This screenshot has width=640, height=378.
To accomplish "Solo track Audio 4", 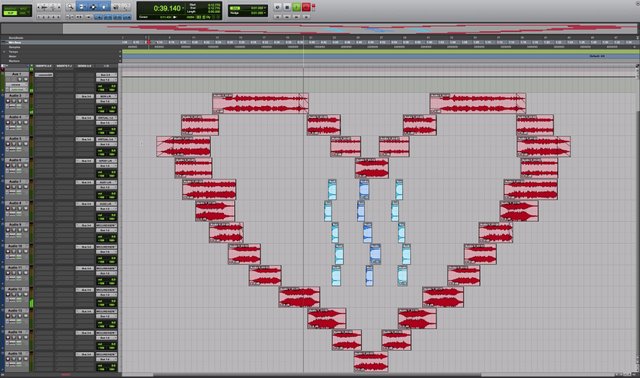I will (x=20, y=122).
